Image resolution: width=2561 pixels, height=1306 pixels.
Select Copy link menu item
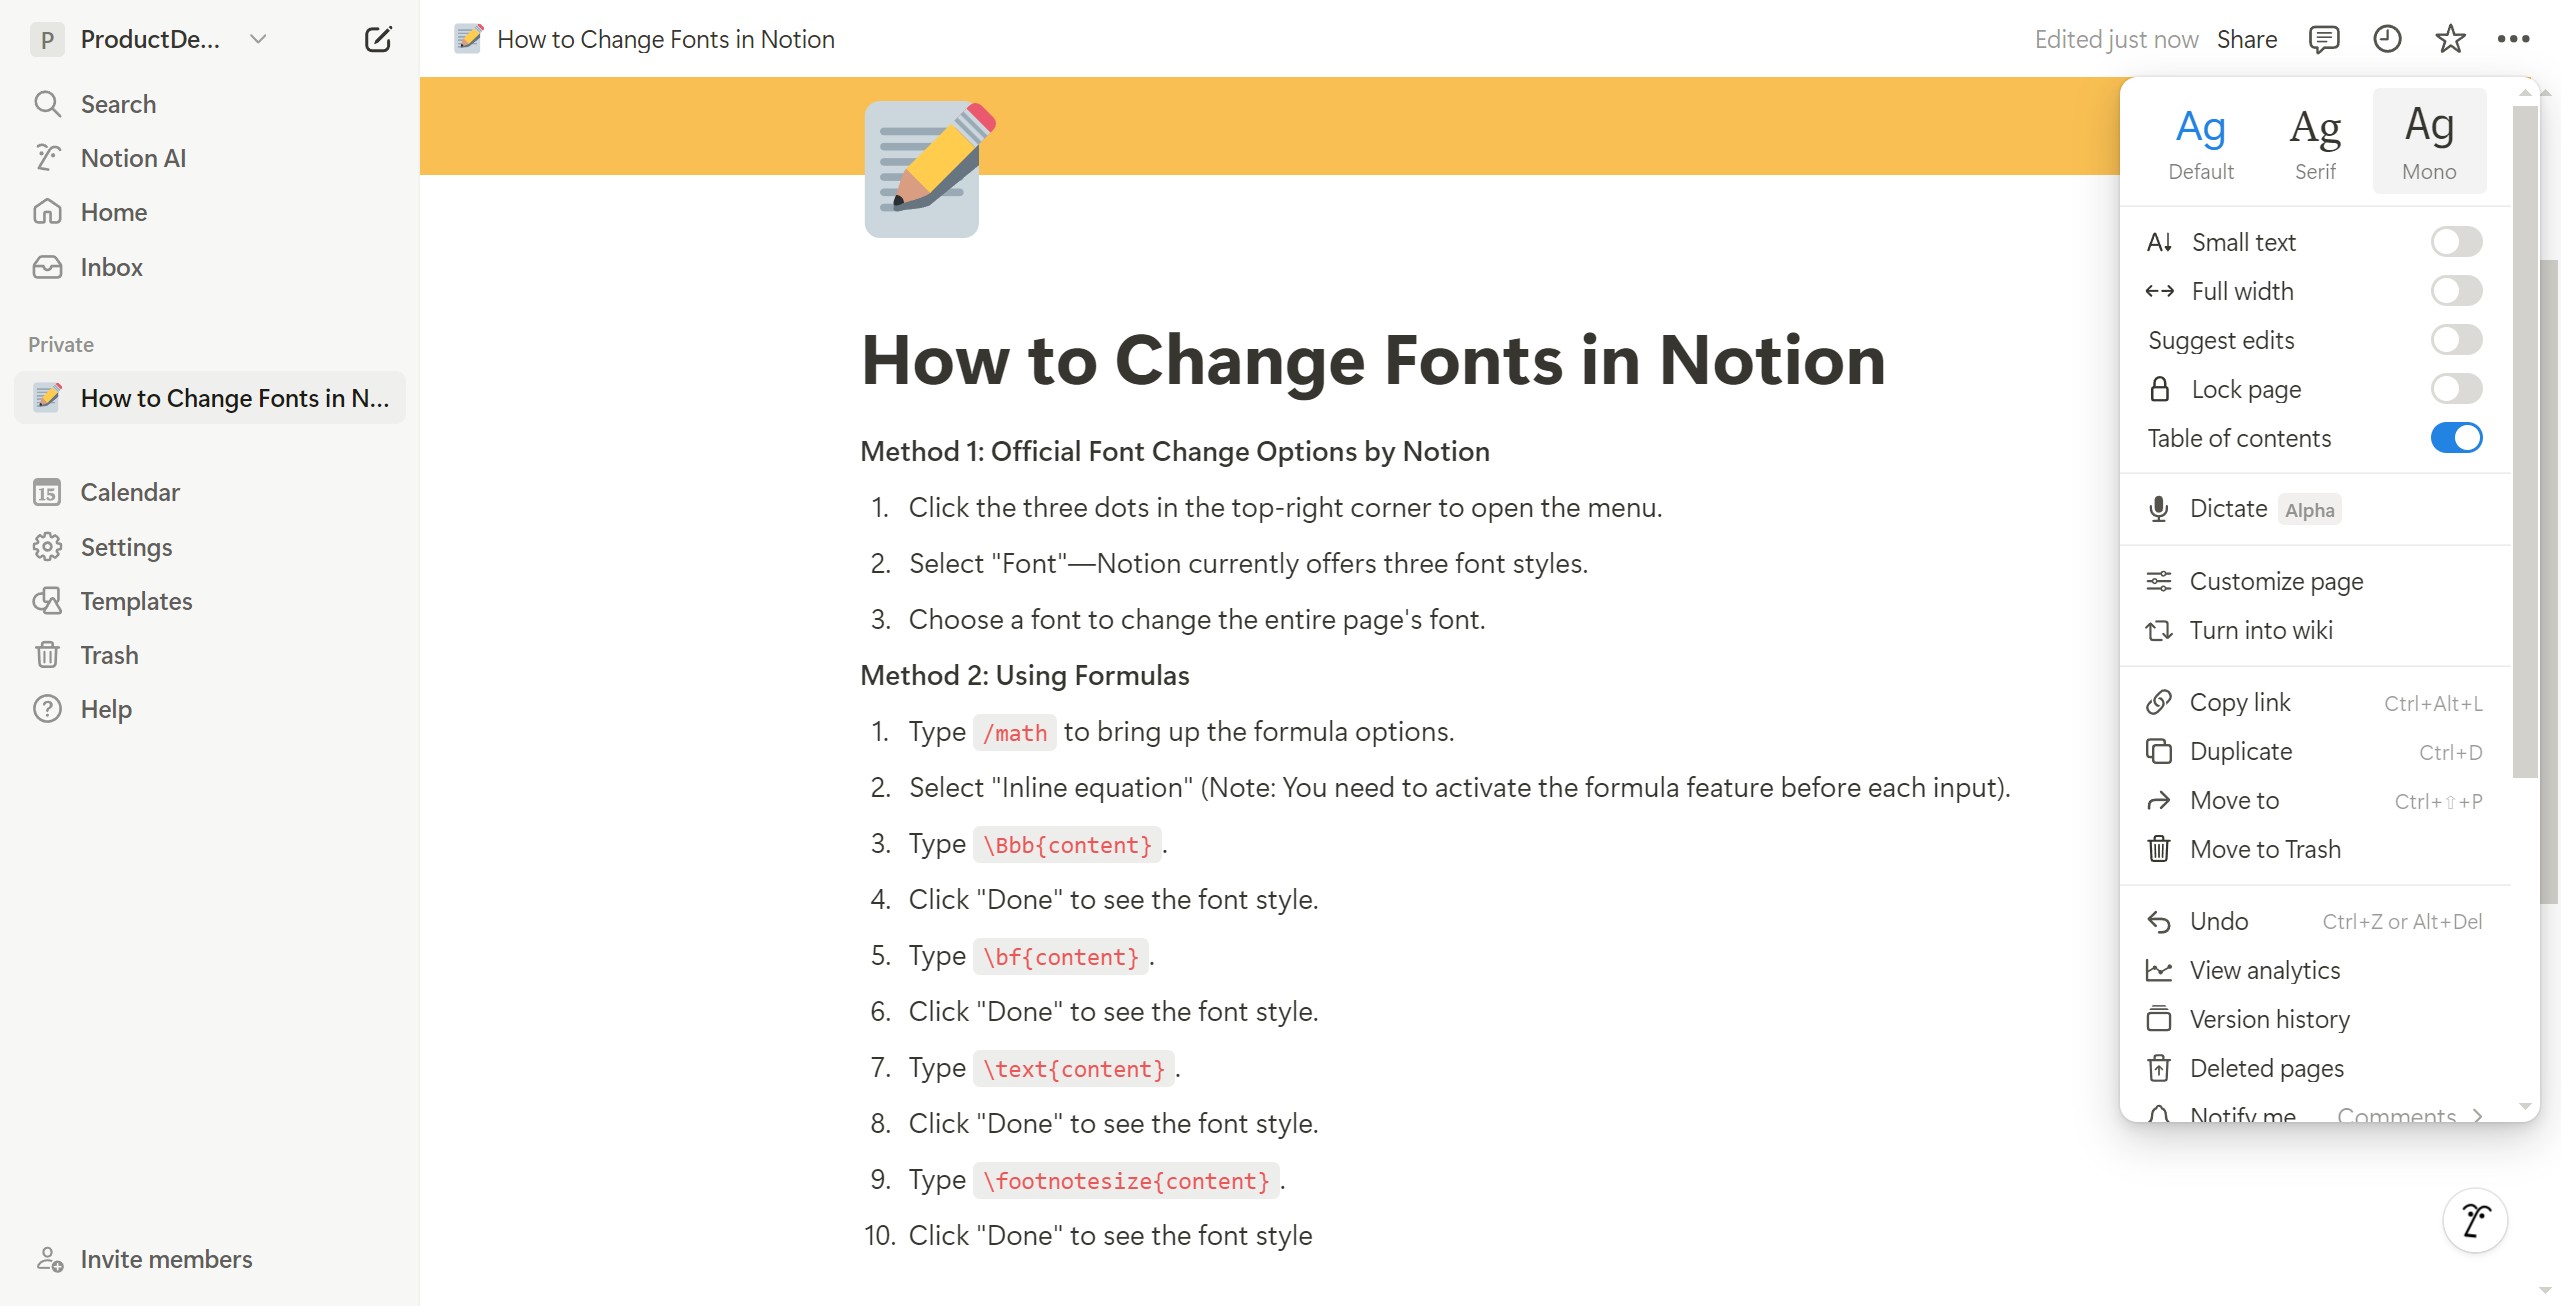[2315, 702]
